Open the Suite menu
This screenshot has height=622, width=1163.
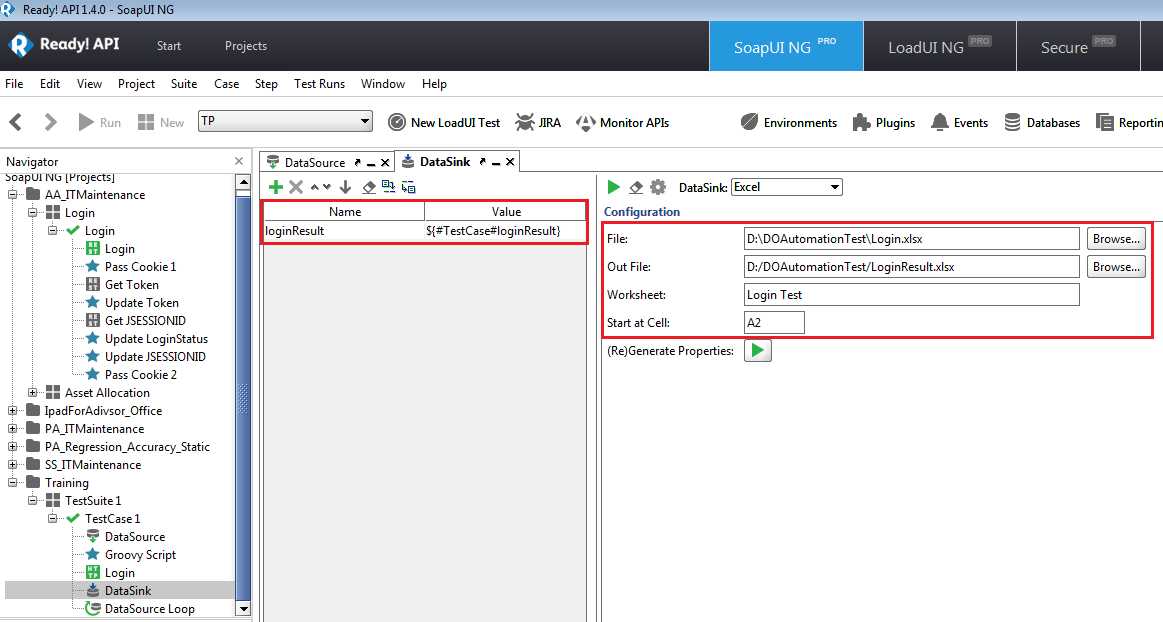[184, 84]
